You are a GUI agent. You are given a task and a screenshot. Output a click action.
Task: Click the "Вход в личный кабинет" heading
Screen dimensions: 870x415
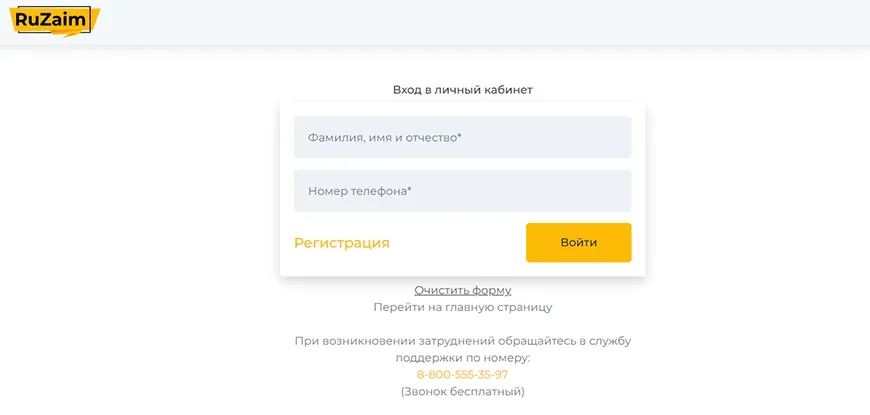(x=463, y=90)
